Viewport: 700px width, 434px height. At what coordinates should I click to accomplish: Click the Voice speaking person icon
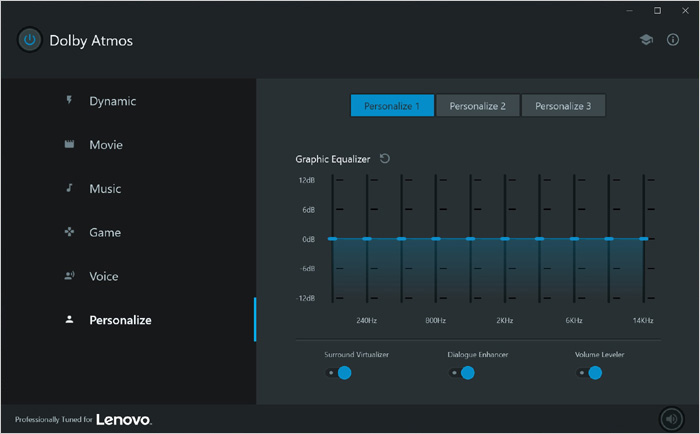[69, 275]
